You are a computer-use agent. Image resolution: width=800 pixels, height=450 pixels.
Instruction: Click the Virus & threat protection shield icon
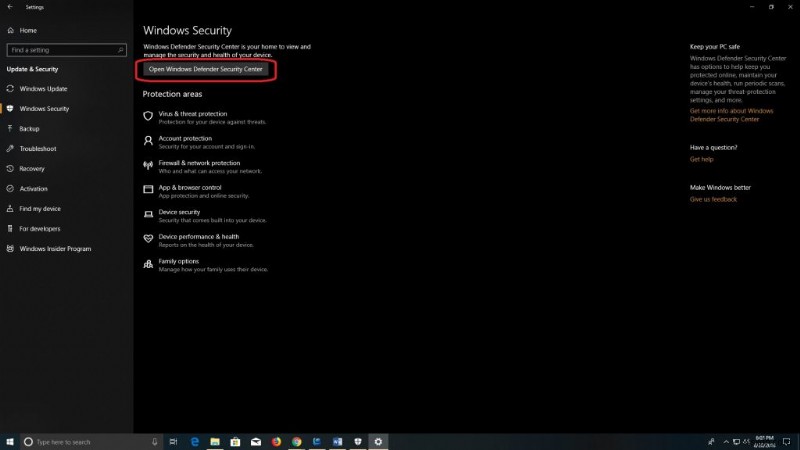(148, 116)
